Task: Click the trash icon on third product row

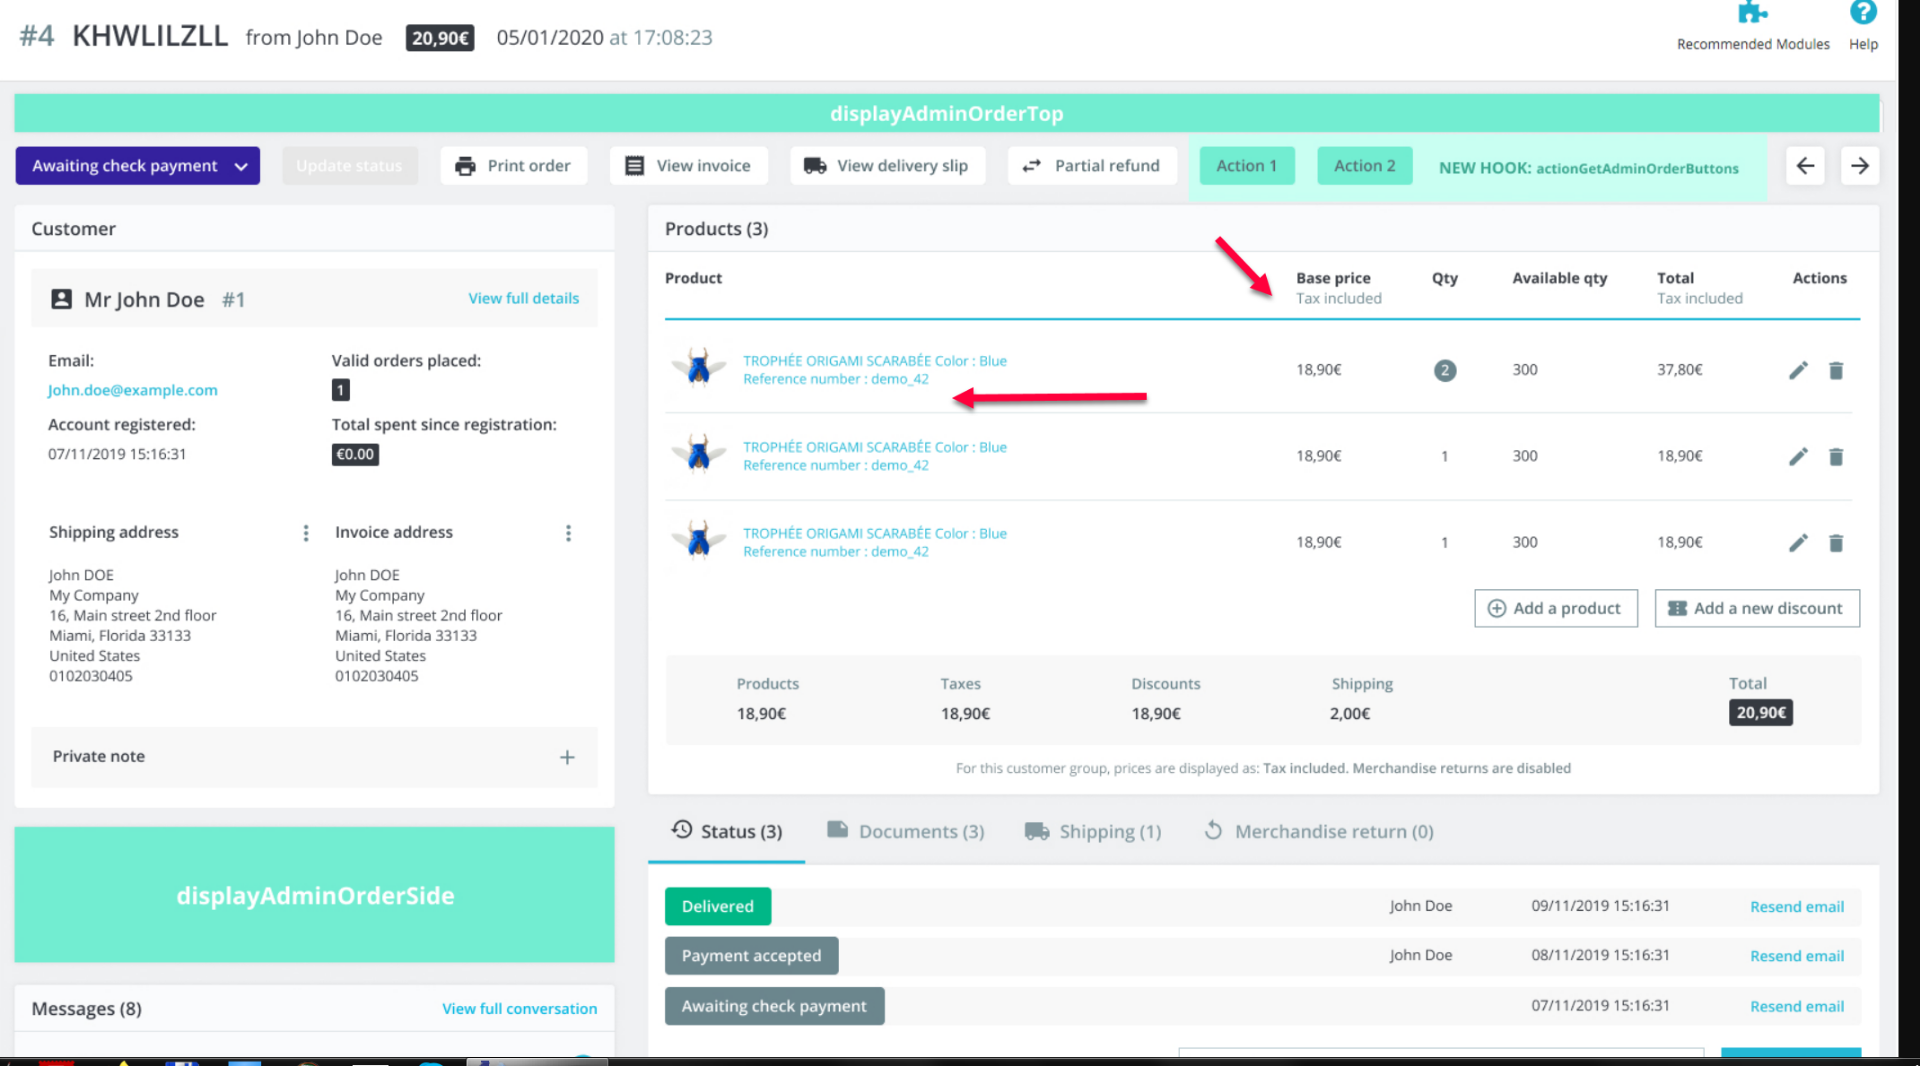Action: [x=1836, y=543]
